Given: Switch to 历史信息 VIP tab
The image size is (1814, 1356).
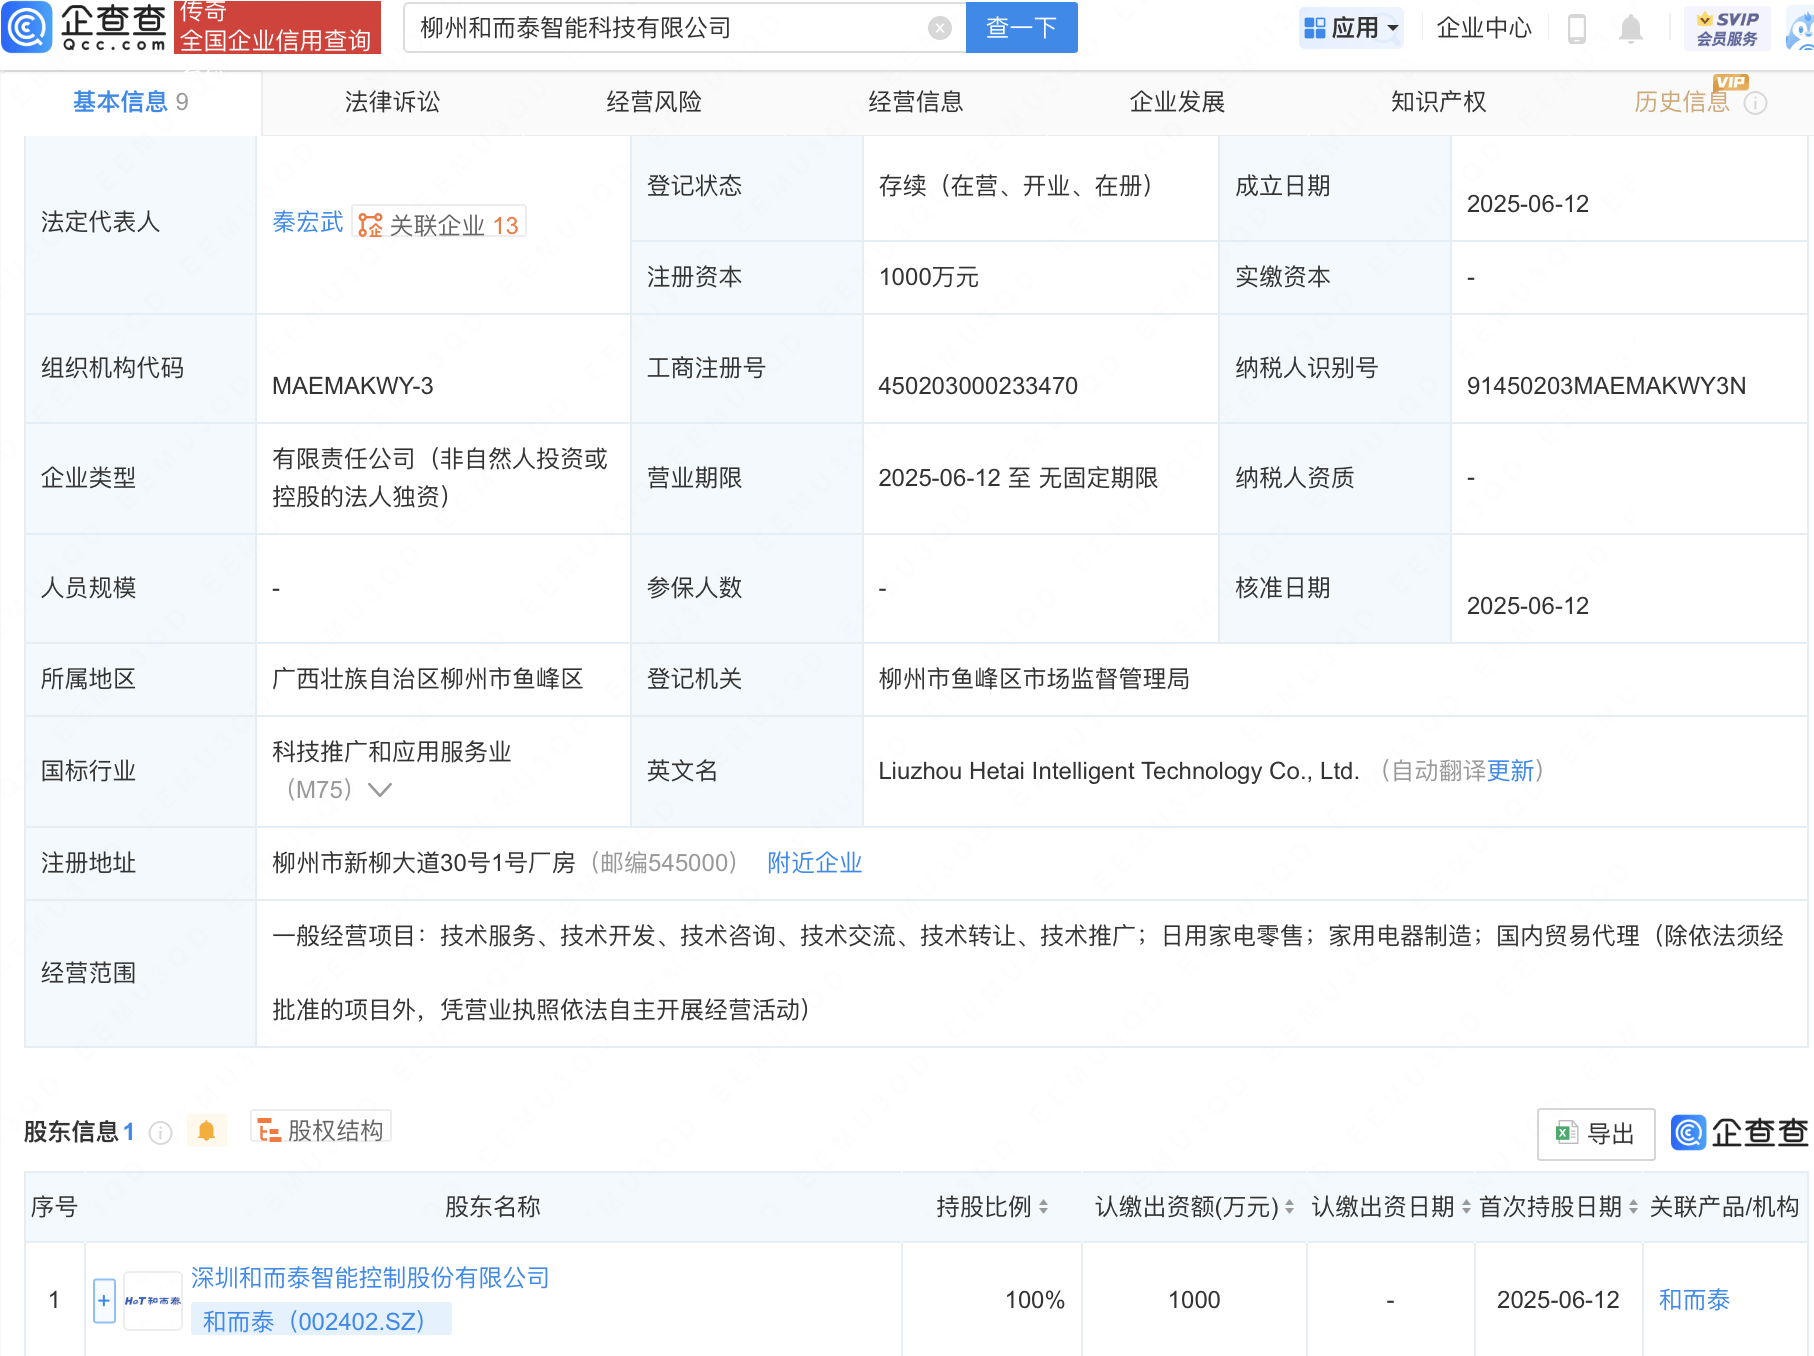Looking at the screenshot, I should point(1682,102).
